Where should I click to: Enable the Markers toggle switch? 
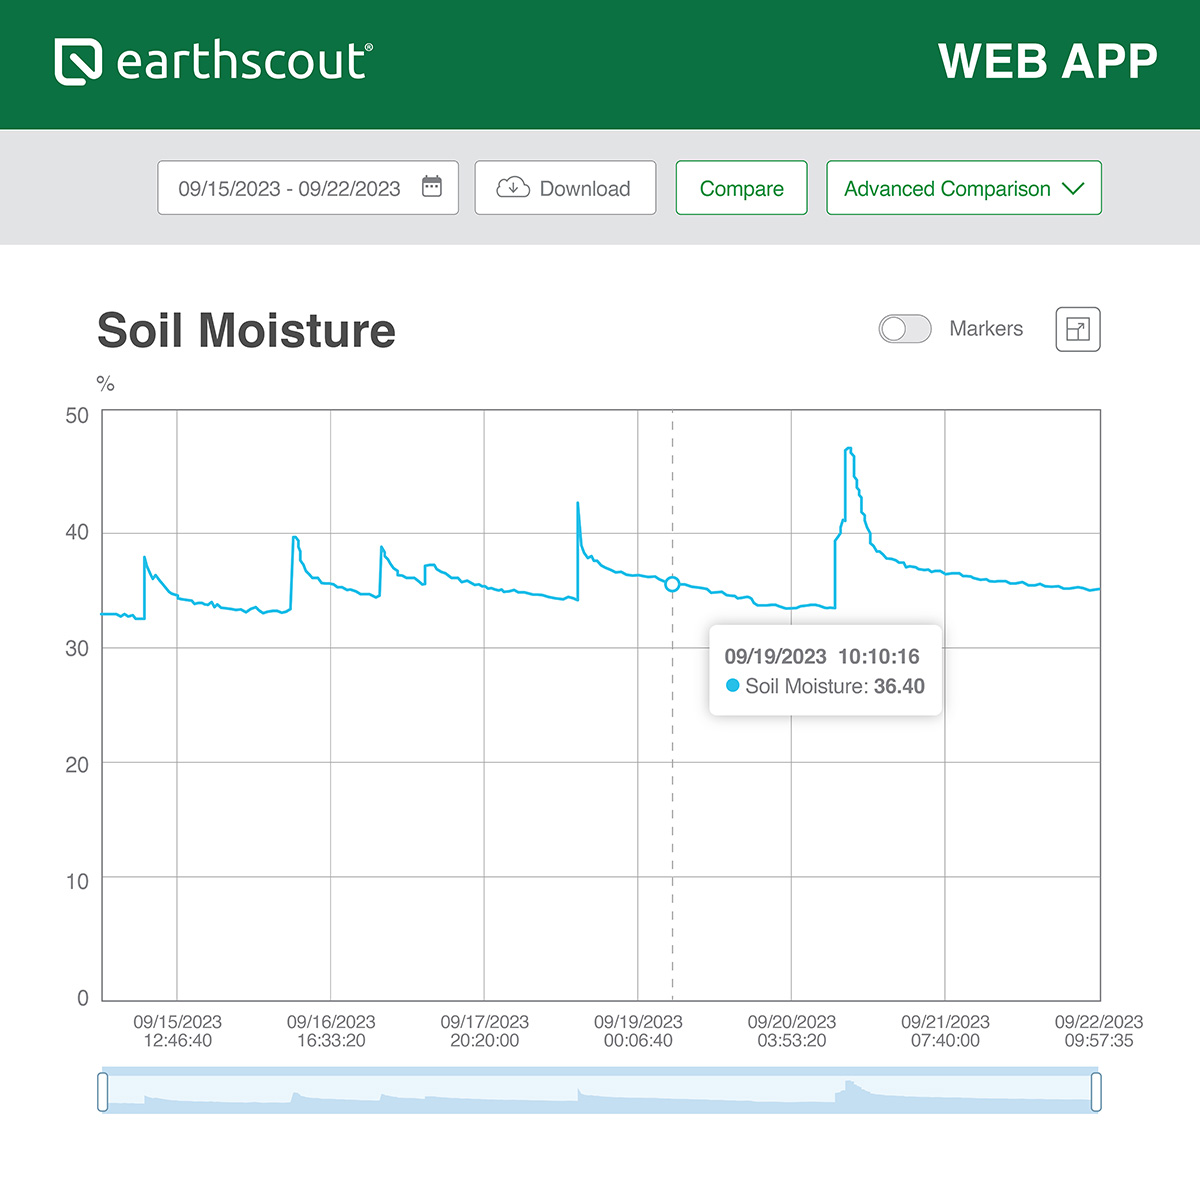(x=904, y=329)
